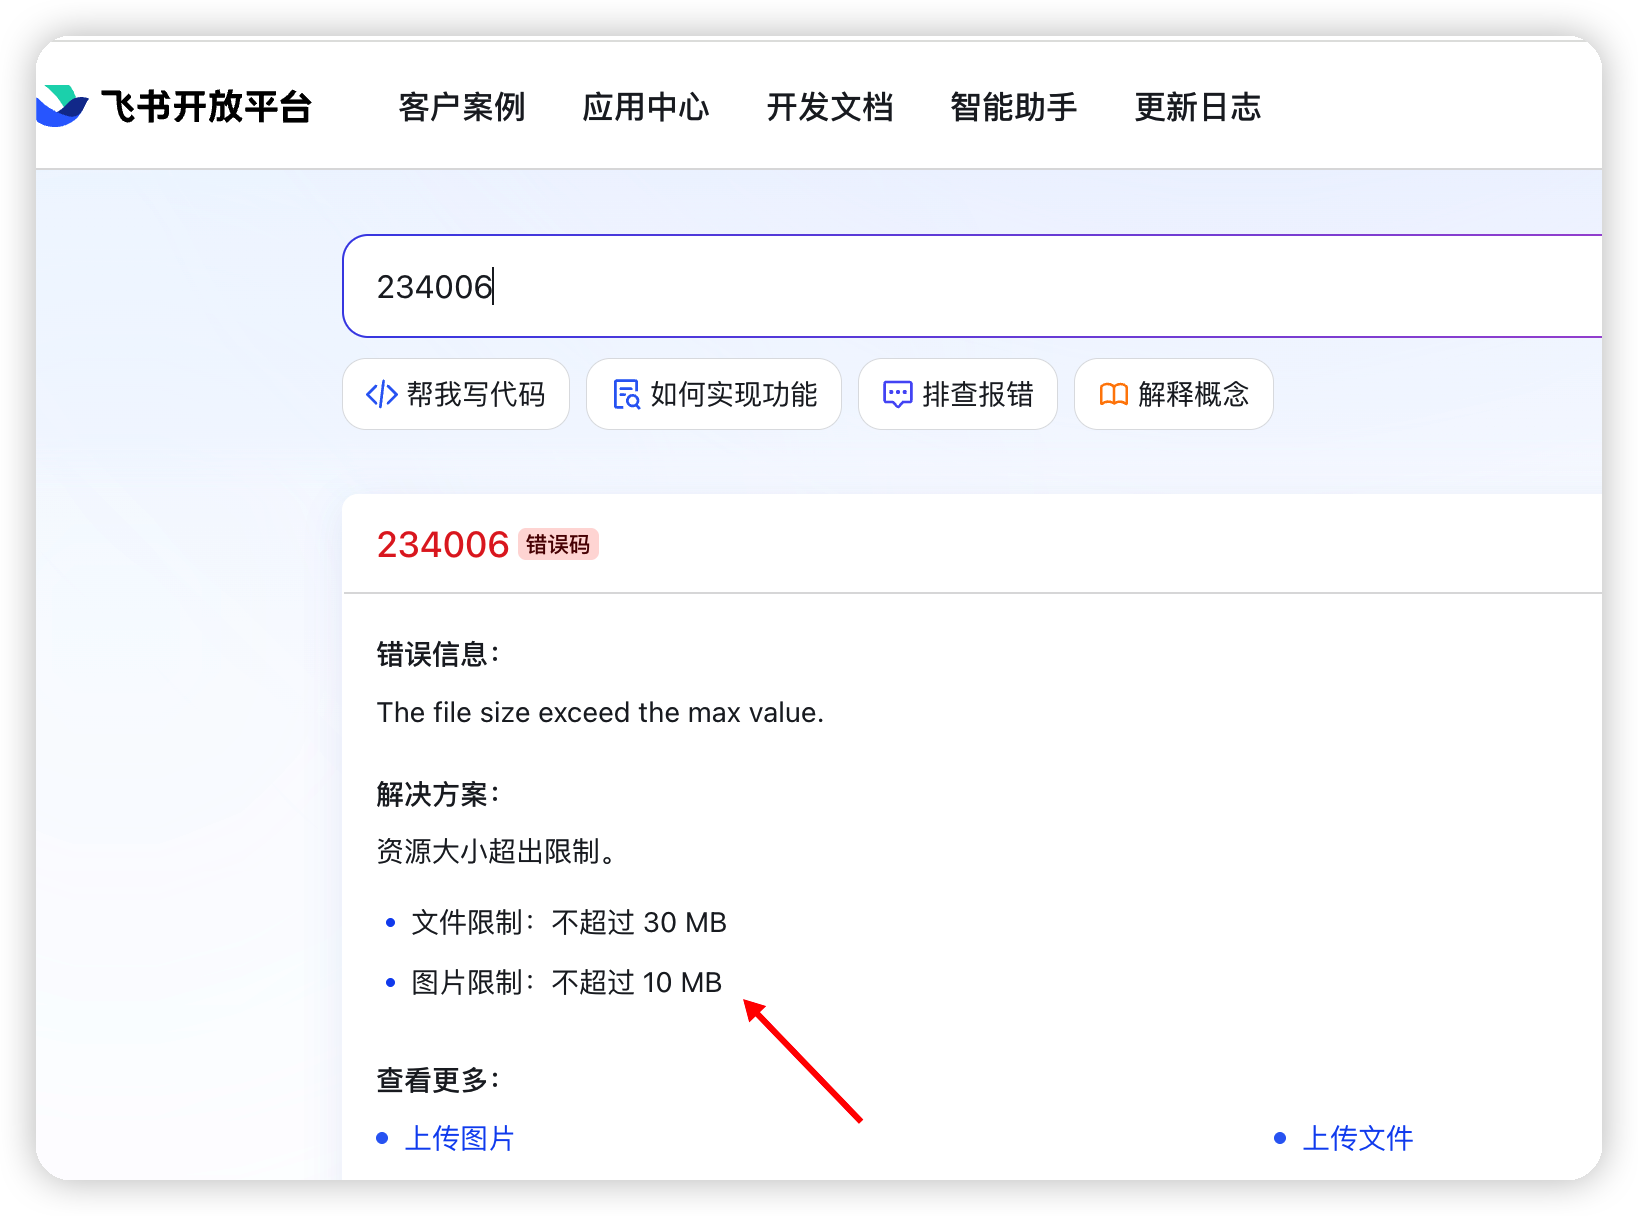1638x1216 pixels.
Task: Go to 应用中心 in the navigation
Action: tap(646, 107)
